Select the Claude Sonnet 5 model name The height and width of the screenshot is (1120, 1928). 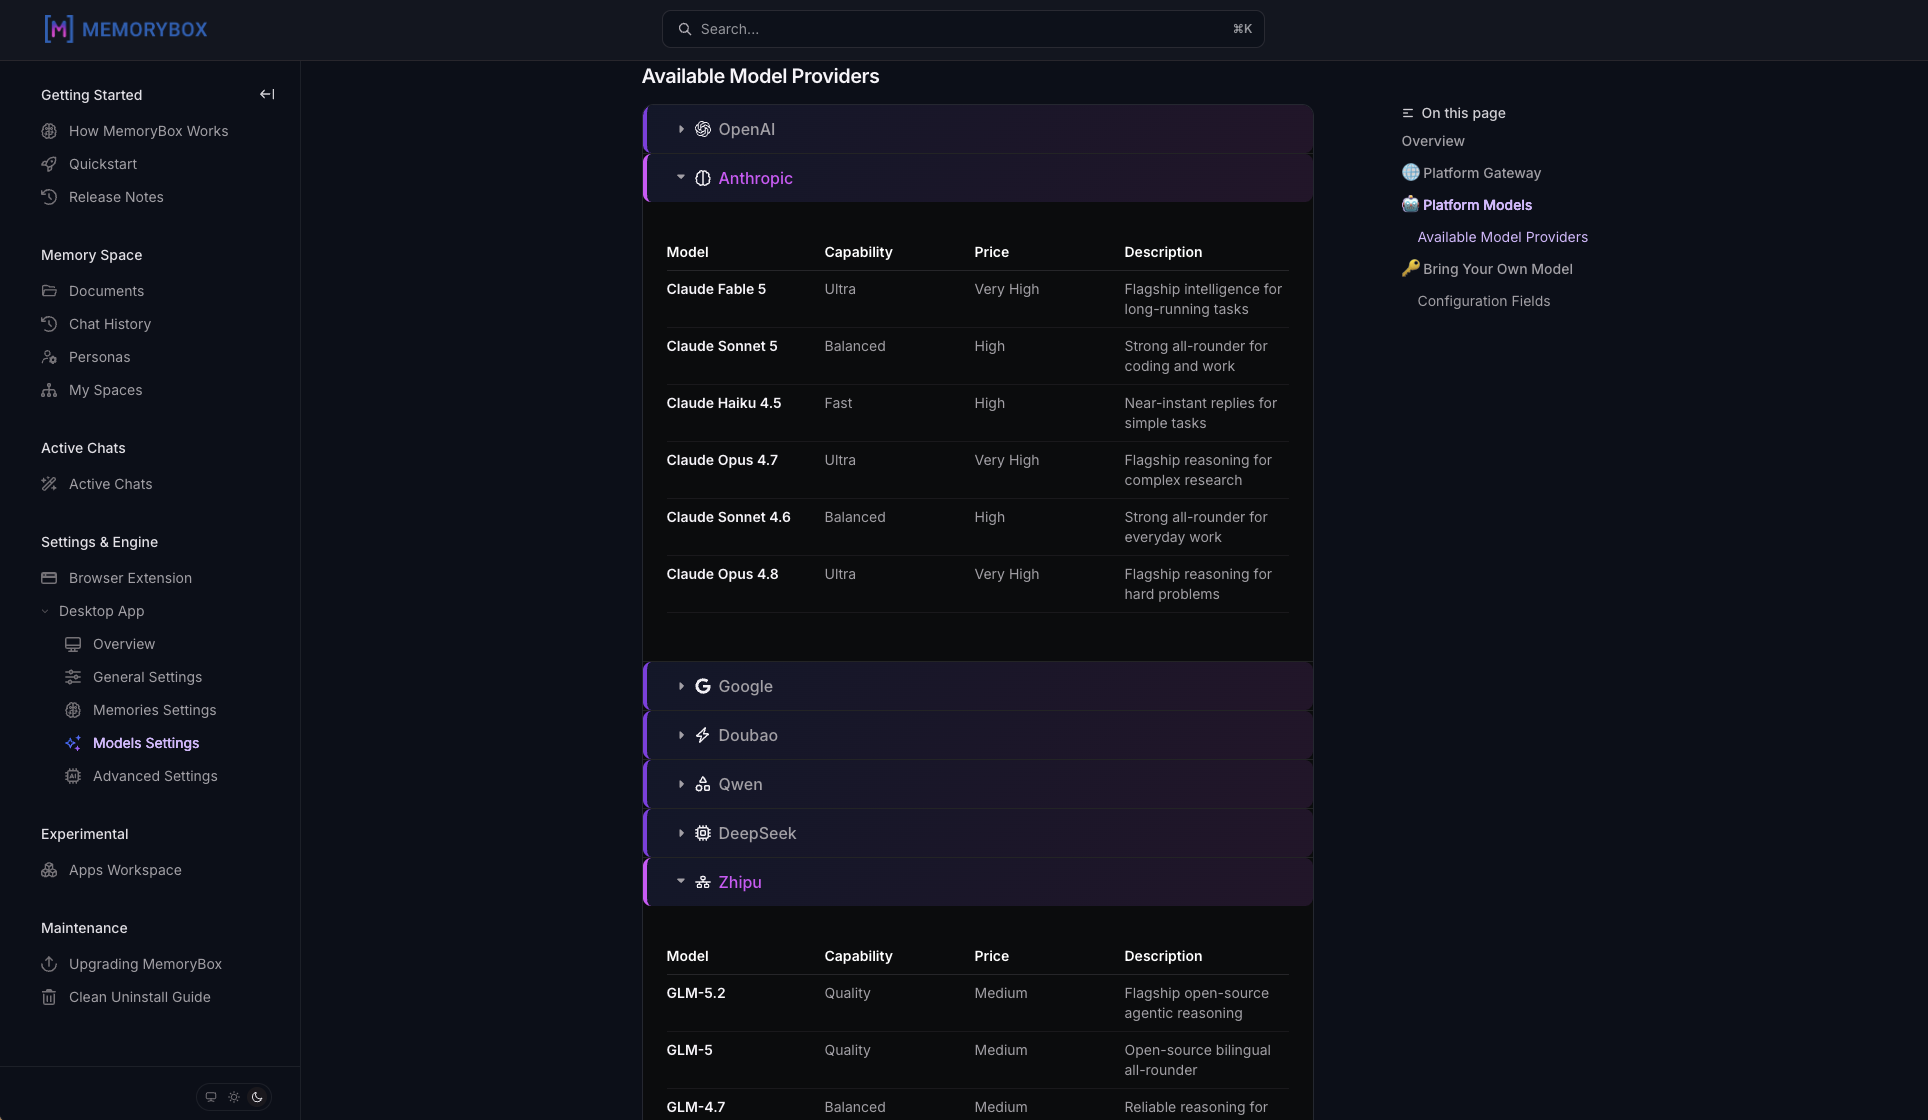pyautogui.click(x=721, y=346)
